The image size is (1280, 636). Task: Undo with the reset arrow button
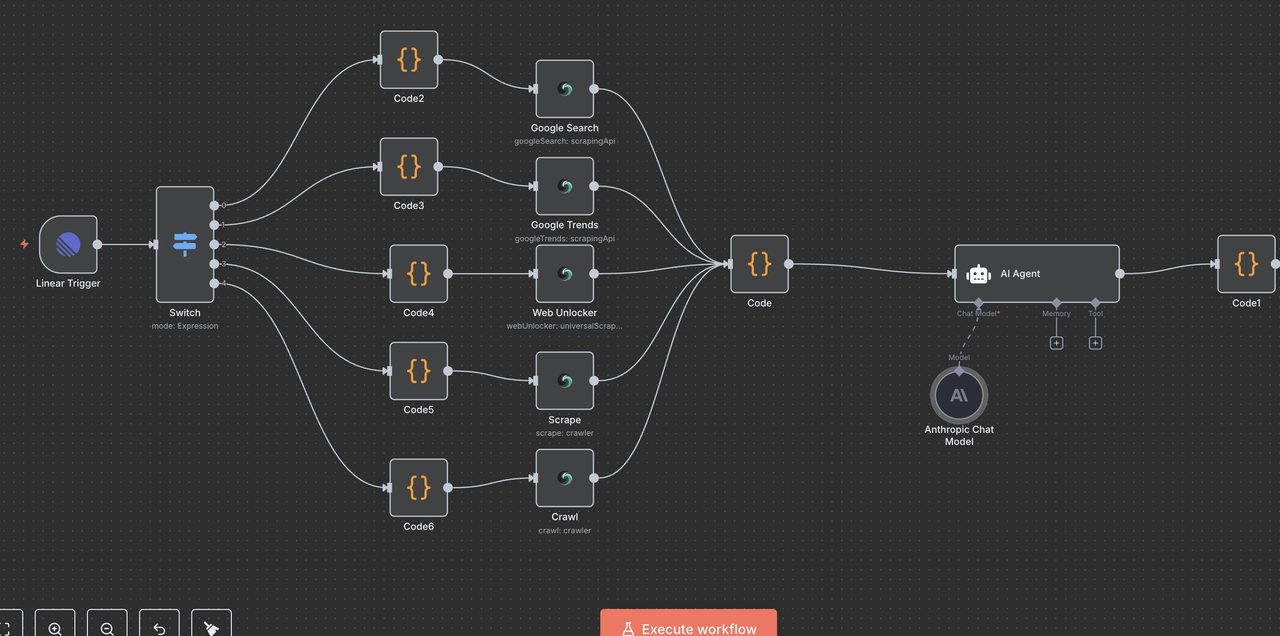159,628
